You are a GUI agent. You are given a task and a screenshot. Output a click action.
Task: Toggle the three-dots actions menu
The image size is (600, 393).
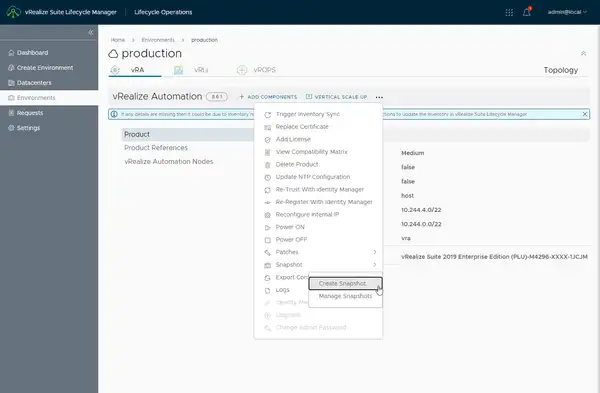[x=379, y=97]
